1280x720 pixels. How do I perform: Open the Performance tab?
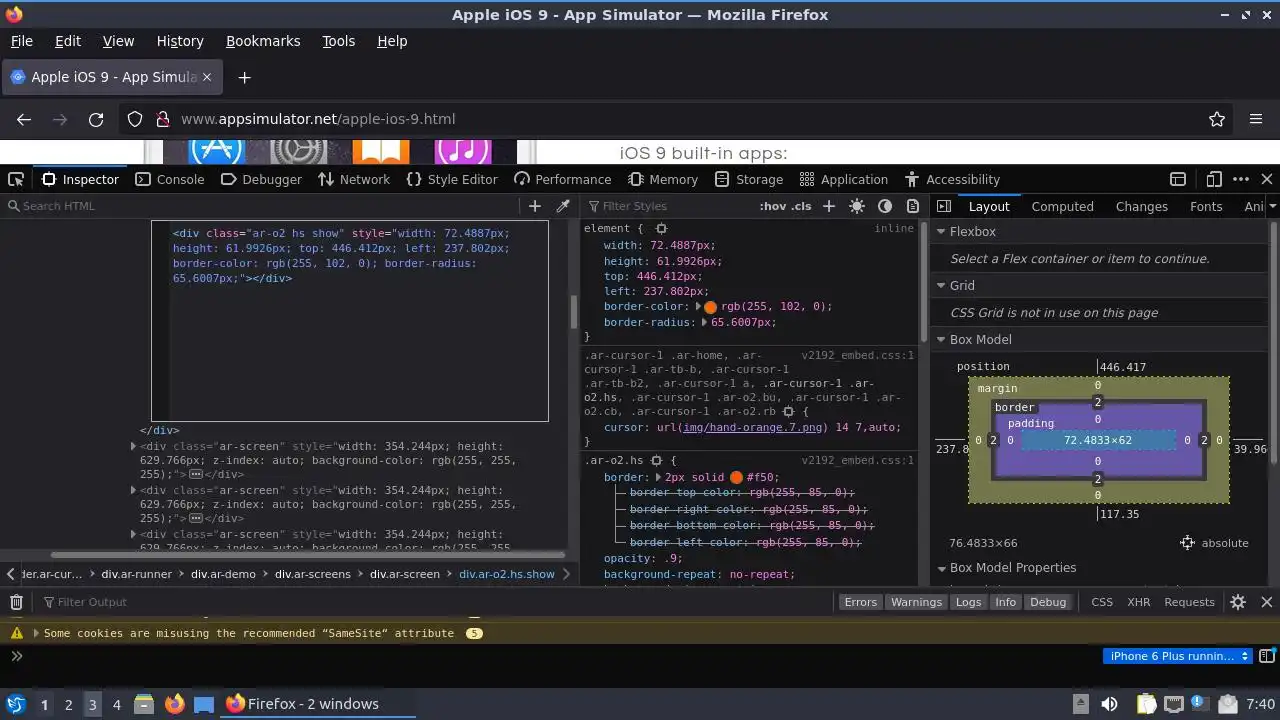[x=562, y=179]
